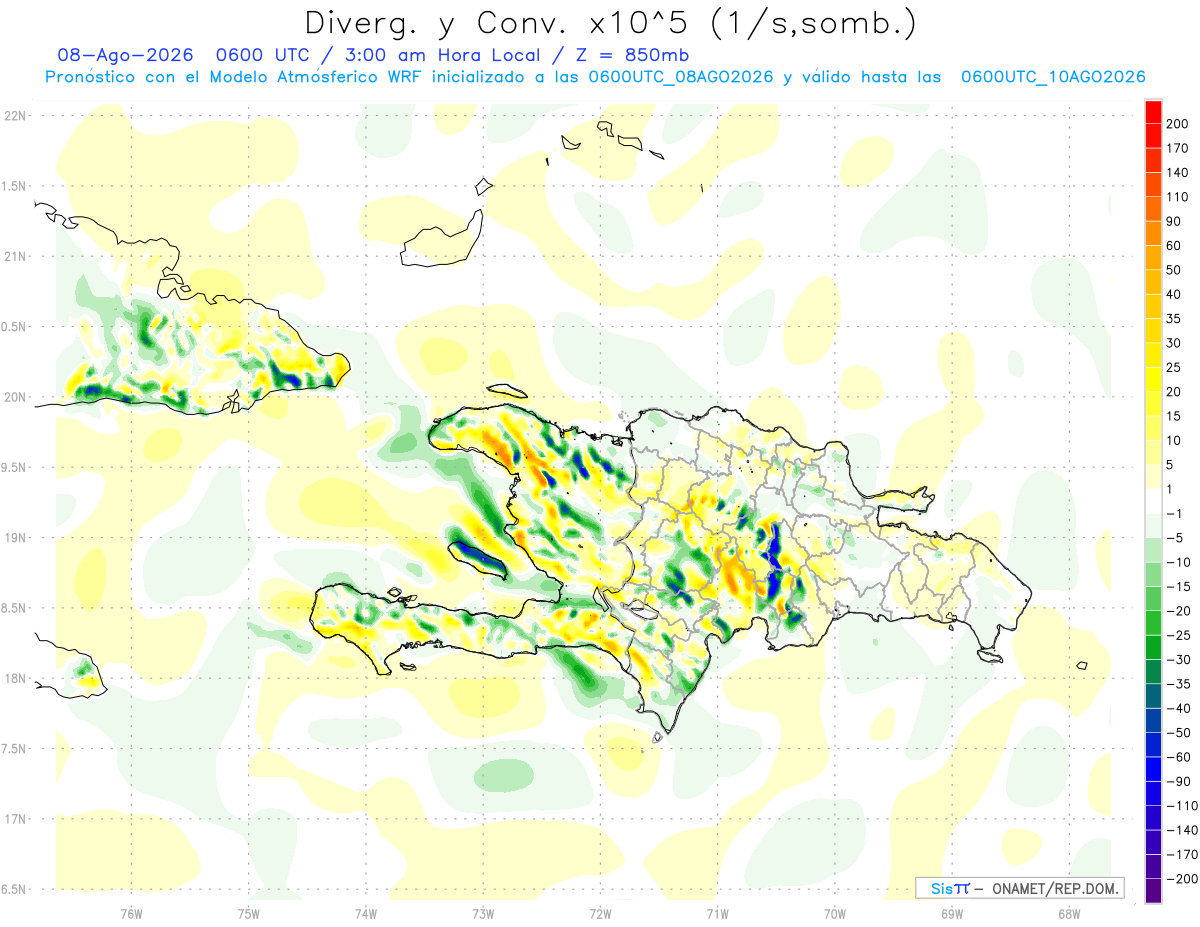Click the "-170" color scale label
Image resolution: width=1200 pixels, height=927 pixels.
click(x=1180, y=855)
